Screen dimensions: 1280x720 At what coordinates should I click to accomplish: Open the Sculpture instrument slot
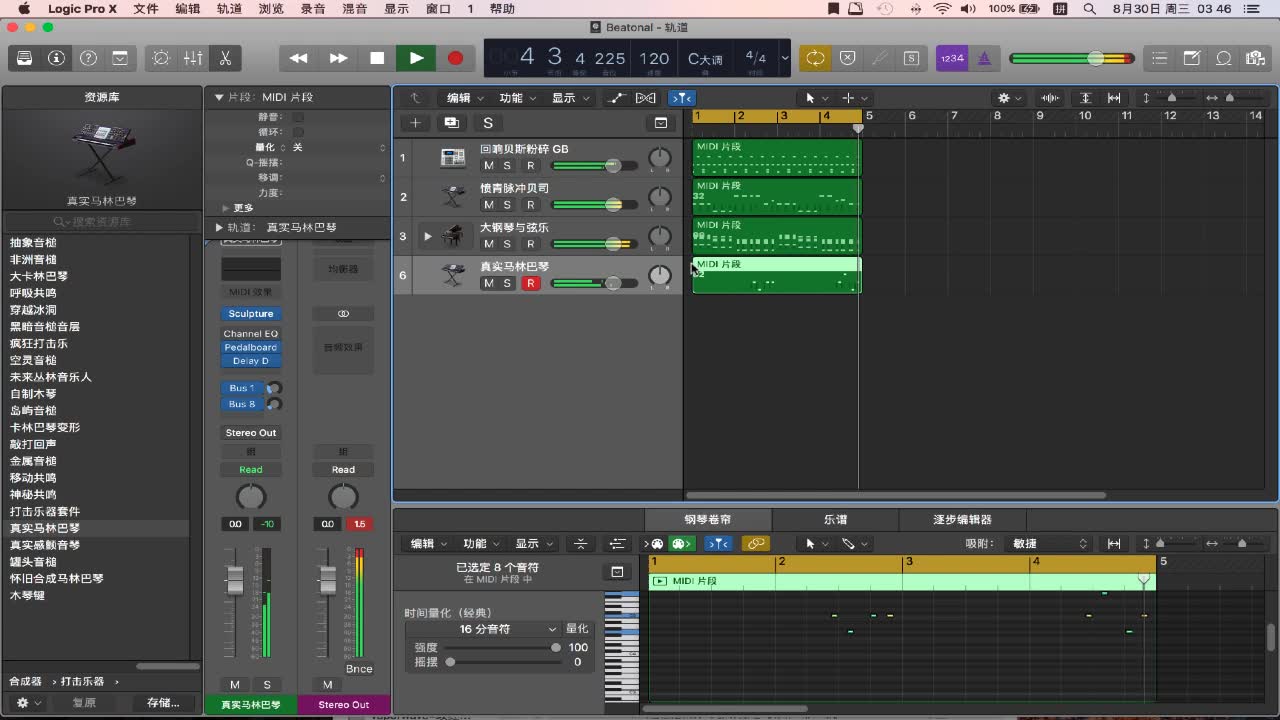click(x=250, y=314)
